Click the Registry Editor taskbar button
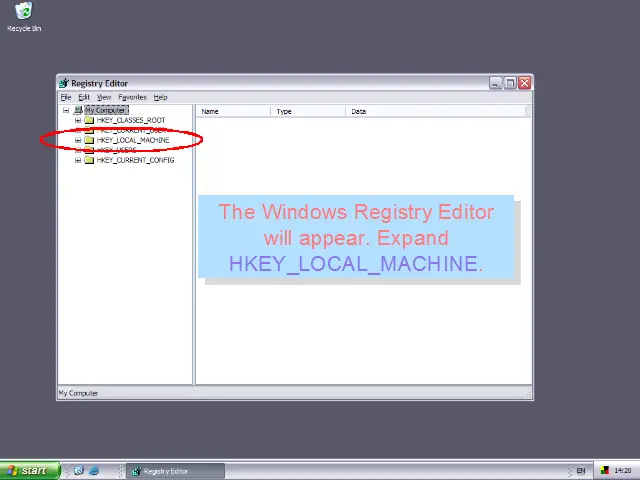The height and width of the screenshot is (480, 640). pyautogui.click(x=175, y=471)
